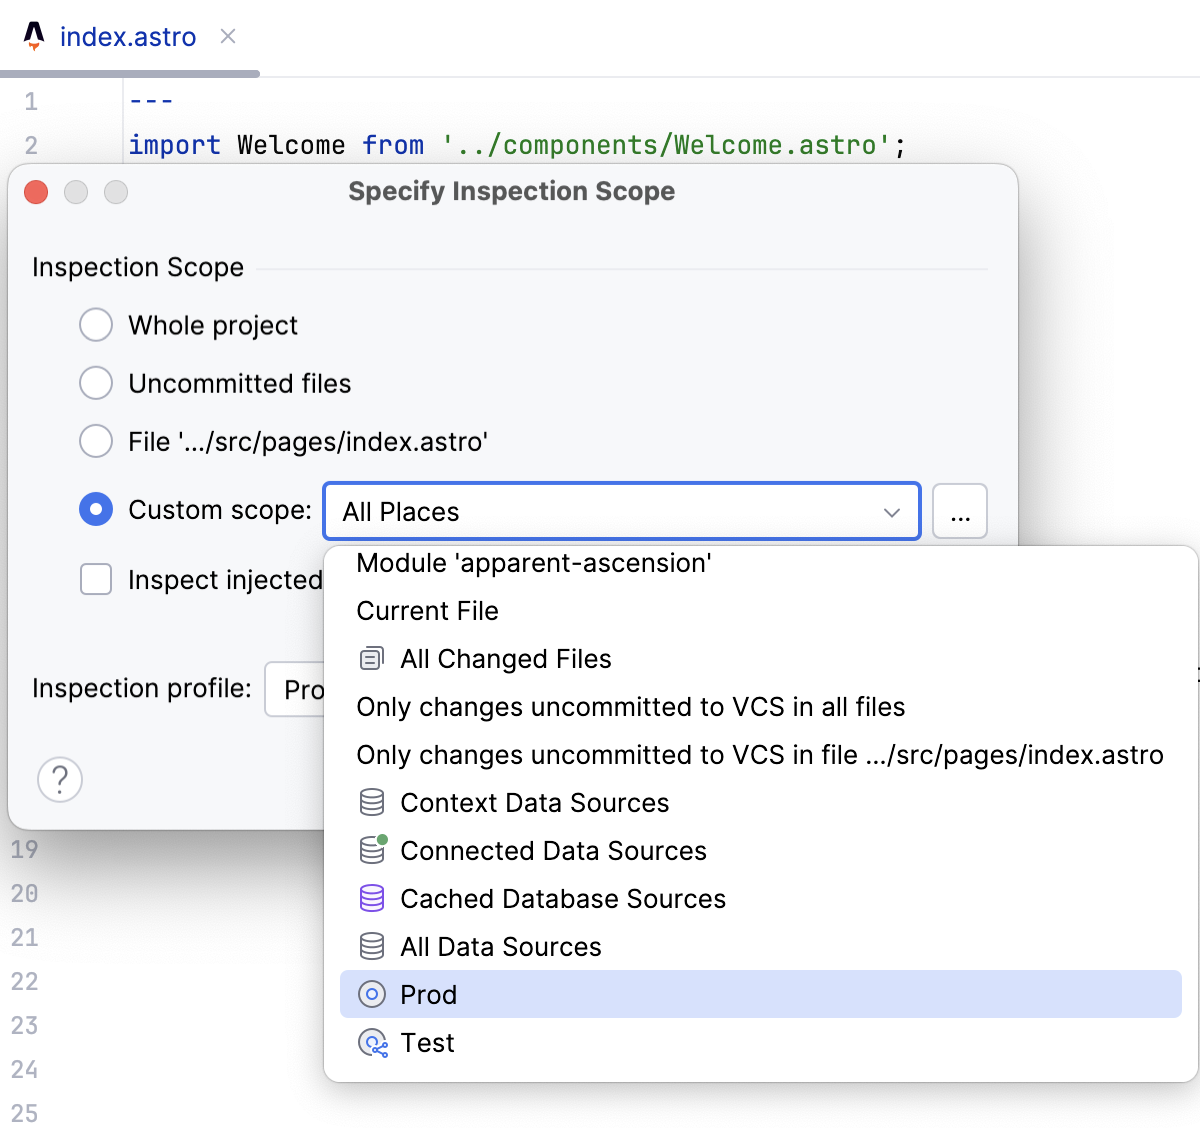Click the Astro file icon in tab
Viewport: 1200px width, 1140px height.
point(34,37)
